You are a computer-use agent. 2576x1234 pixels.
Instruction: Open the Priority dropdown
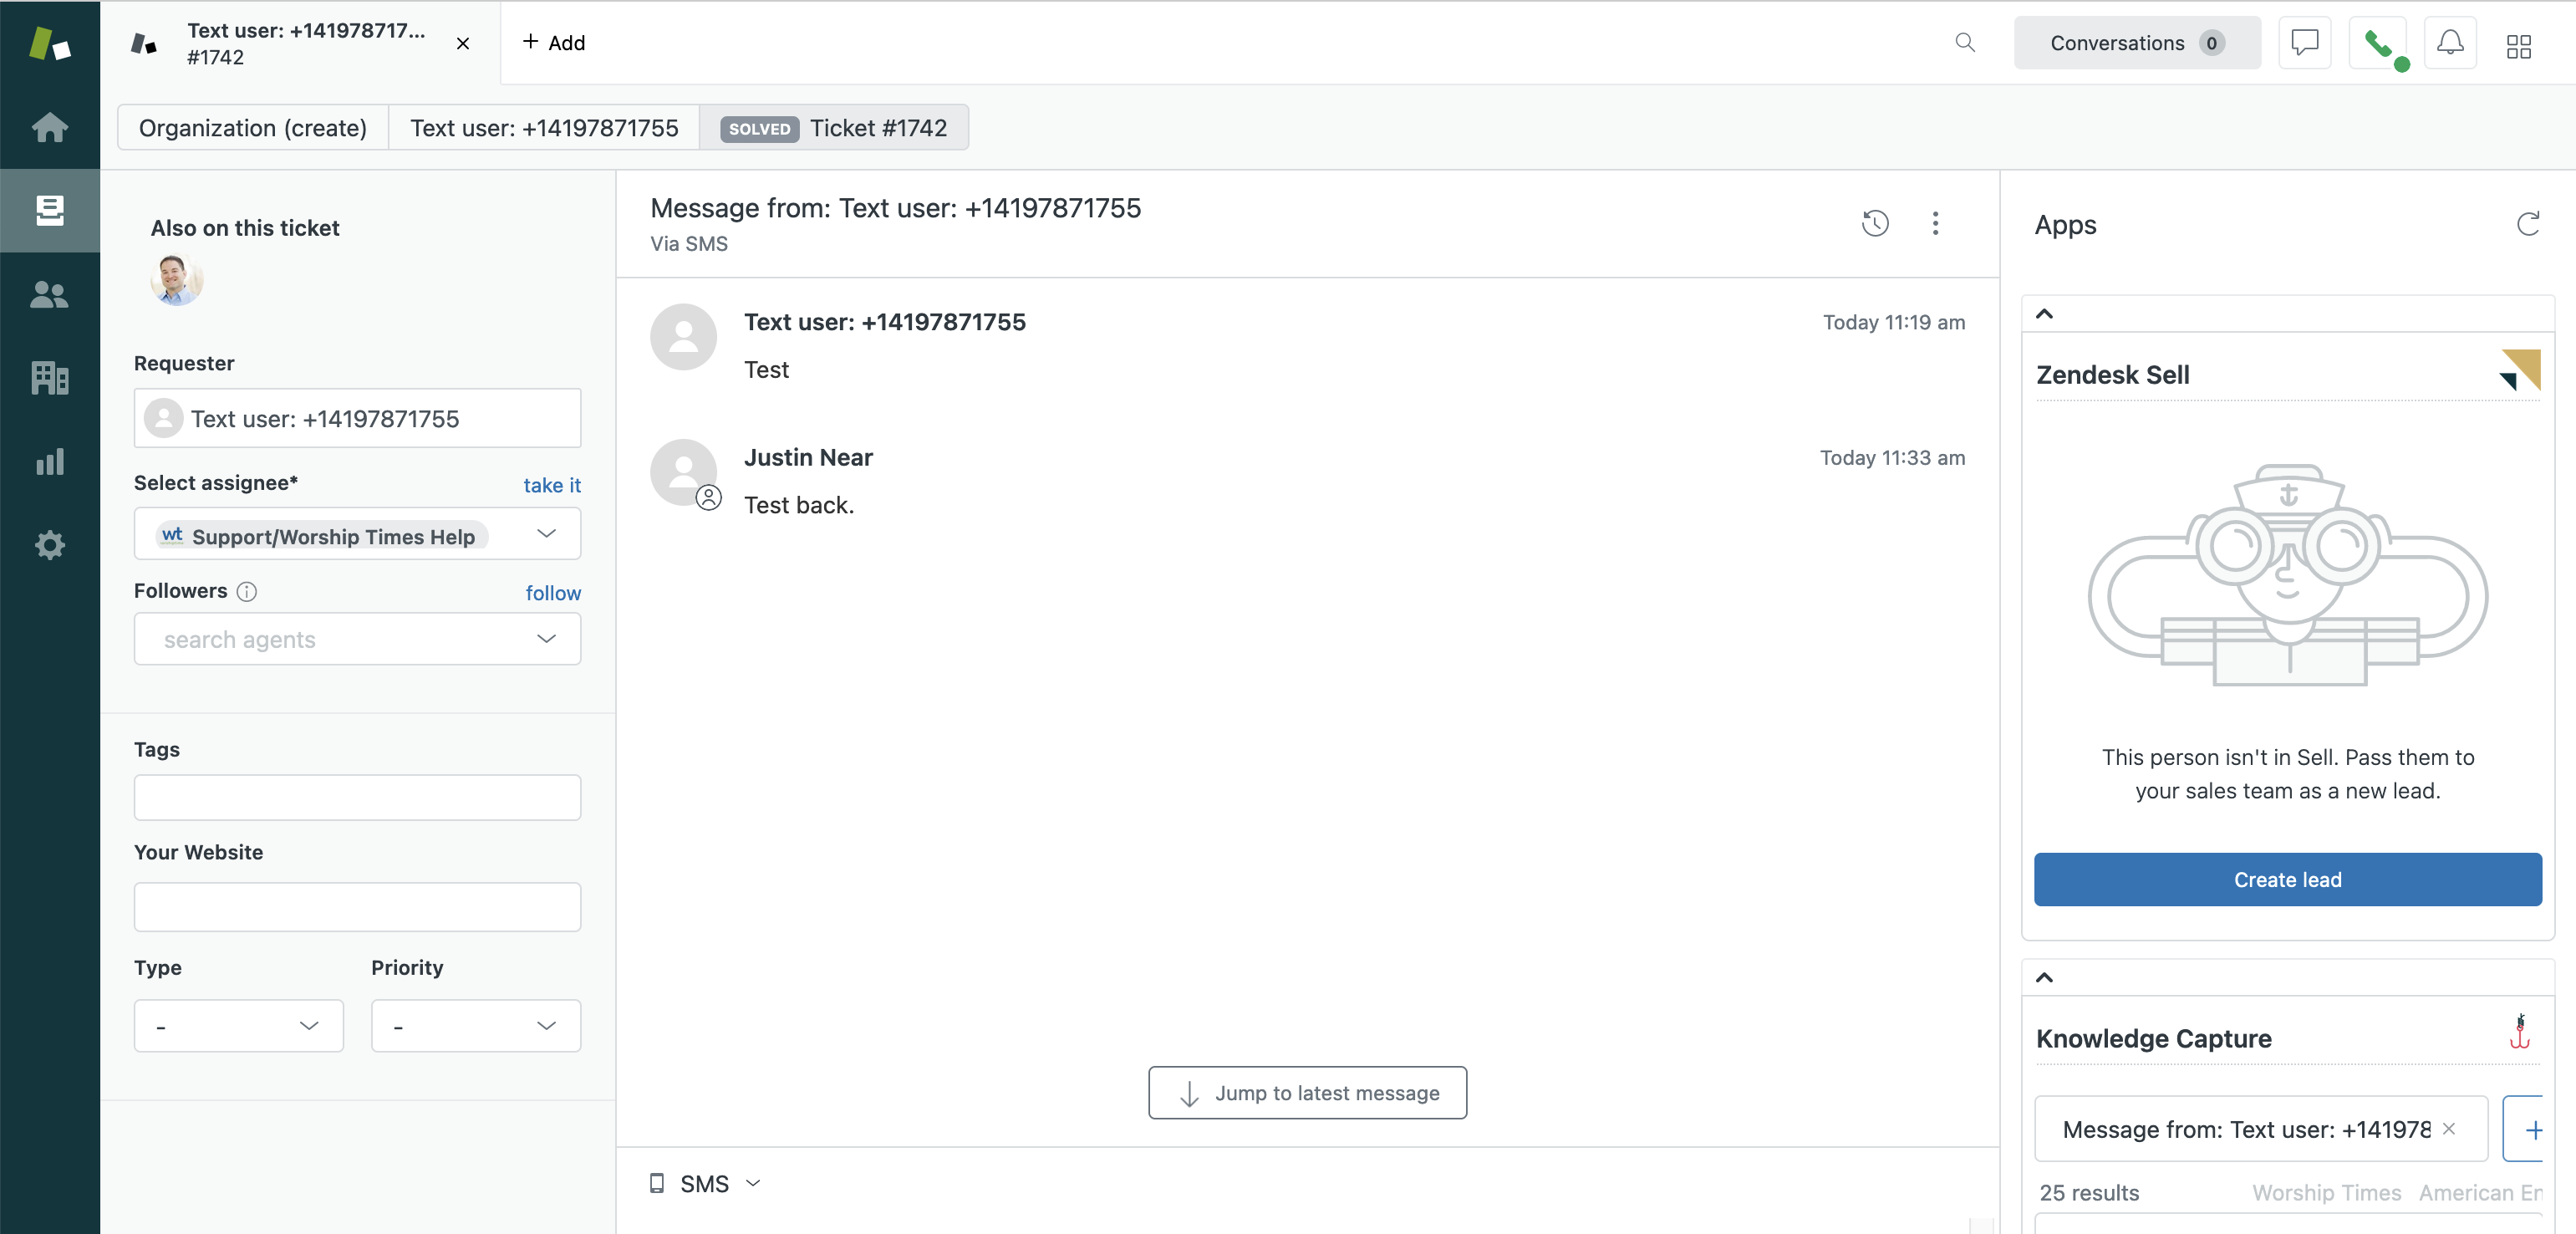[x=475, y=1025]
